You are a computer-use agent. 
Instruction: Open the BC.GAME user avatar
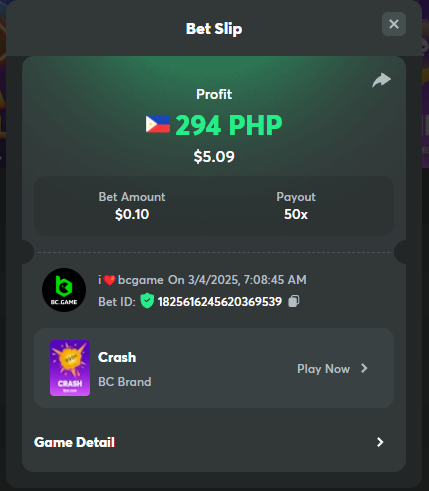[64, 290]
